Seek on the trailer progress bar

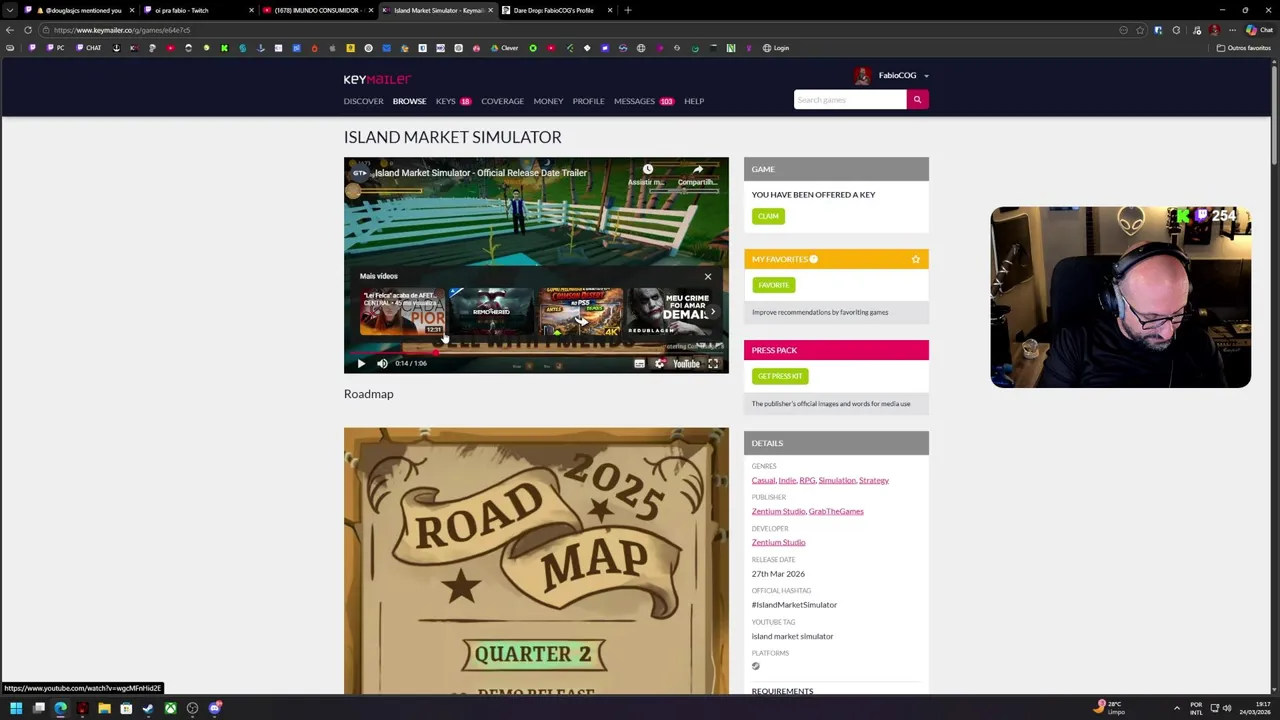point(536,352)
